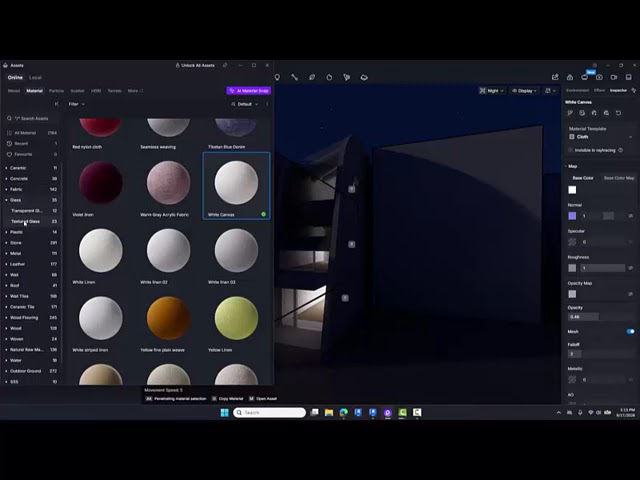This screenshot has height=480, width=640.
Task: Switch to the Particle asset tab
Action: [x=56, y=91]
